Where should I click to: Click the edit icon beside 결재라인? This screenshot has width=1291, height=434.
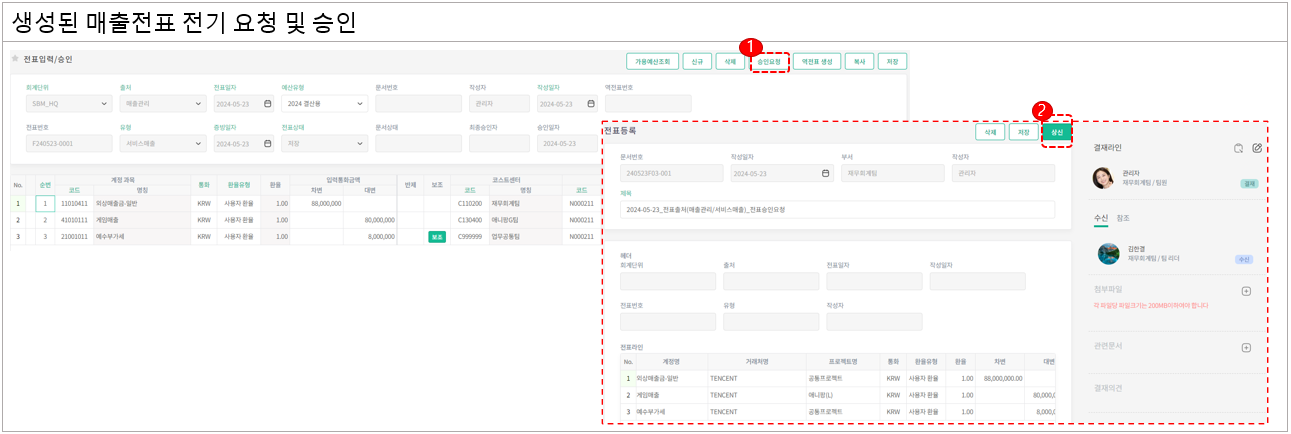[x=1257, y=148]
